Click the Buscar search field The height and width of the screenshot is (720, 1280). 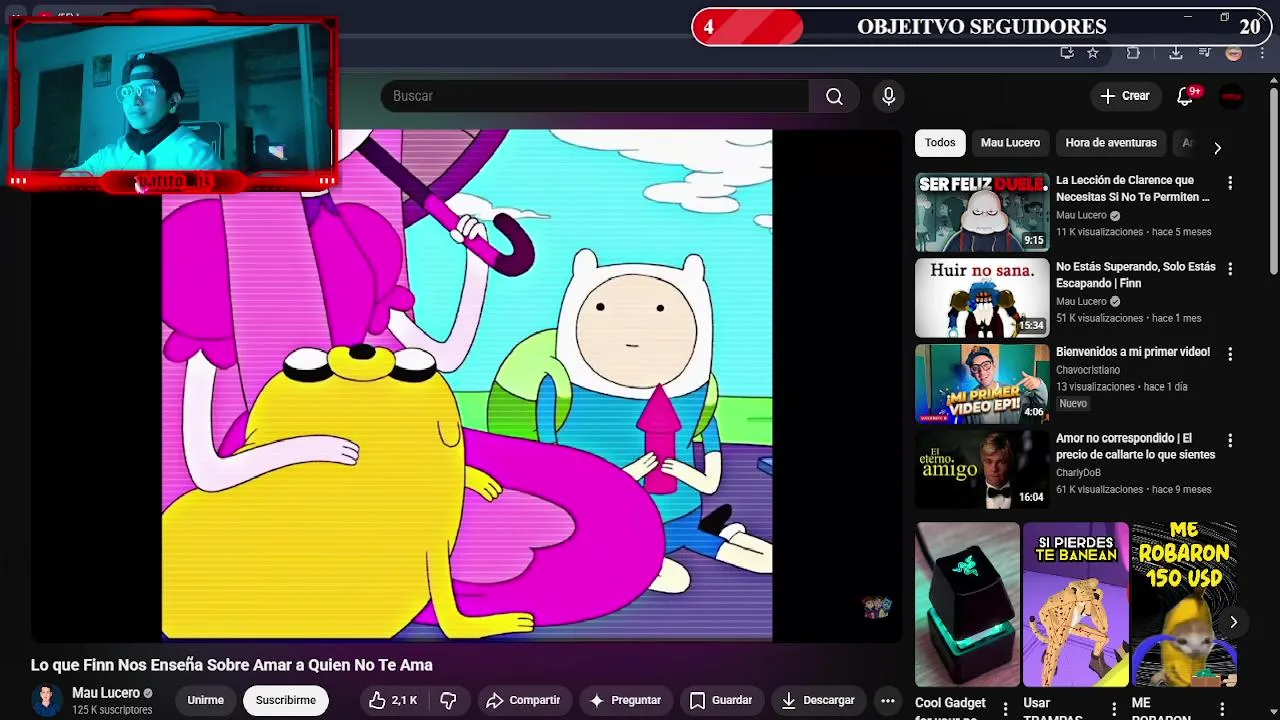[594, 96]
